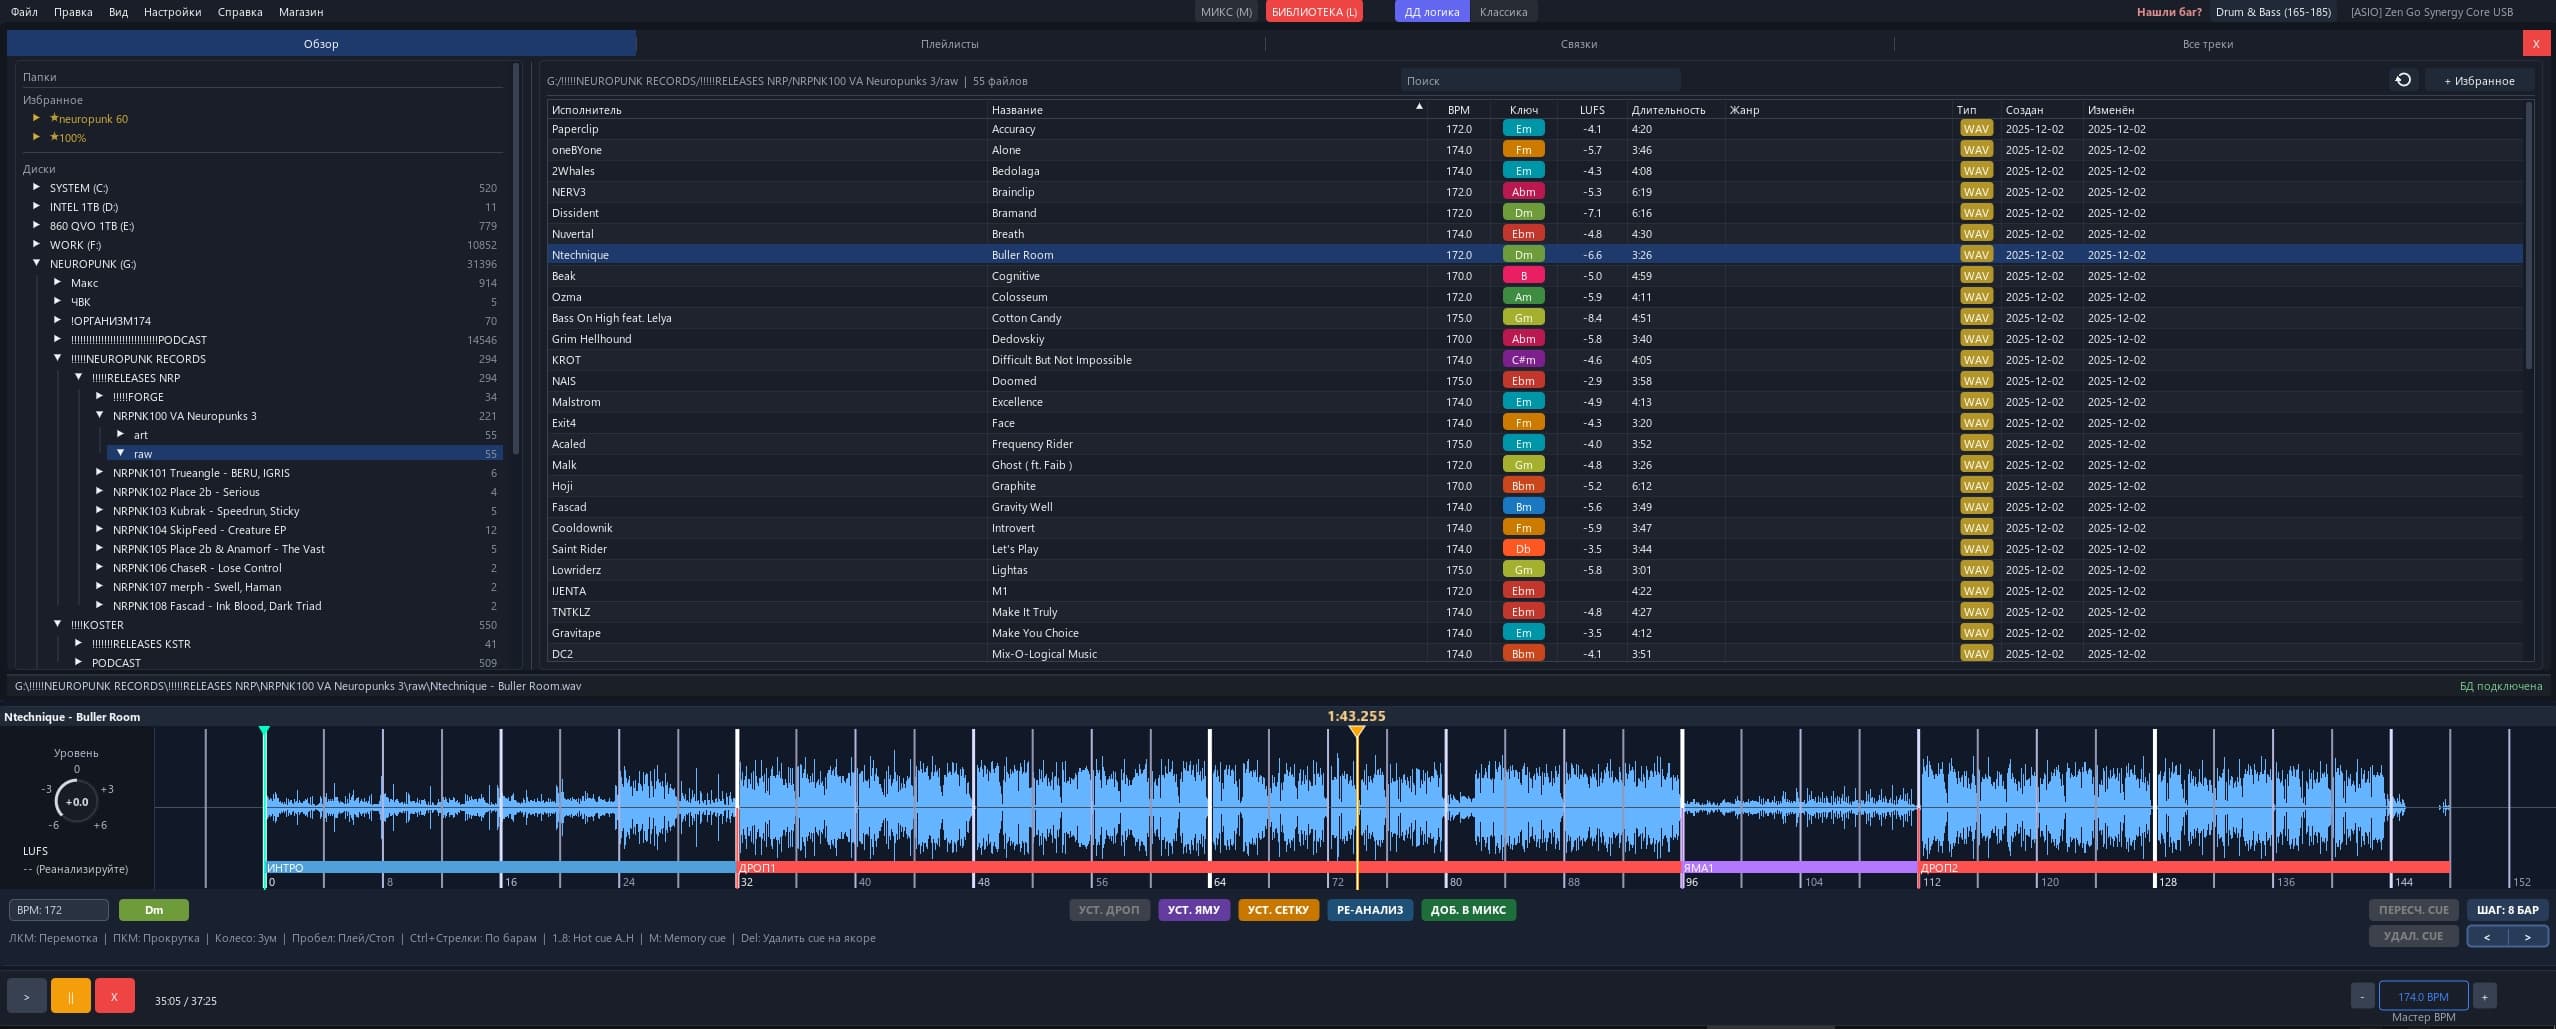The width and height of the screenshot is (2556, 1029).
Task: Select Классика mode
Action: coord(1503,12)
